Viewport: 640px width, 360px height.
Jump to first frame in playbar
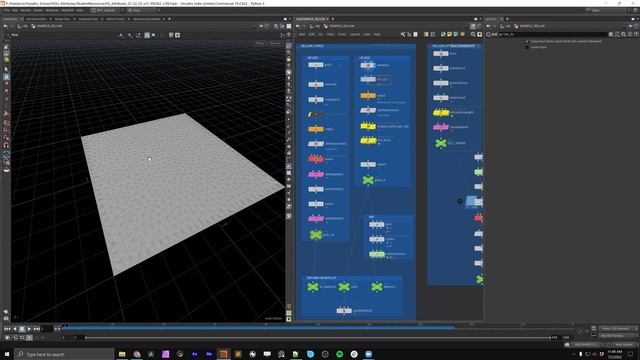7,329
